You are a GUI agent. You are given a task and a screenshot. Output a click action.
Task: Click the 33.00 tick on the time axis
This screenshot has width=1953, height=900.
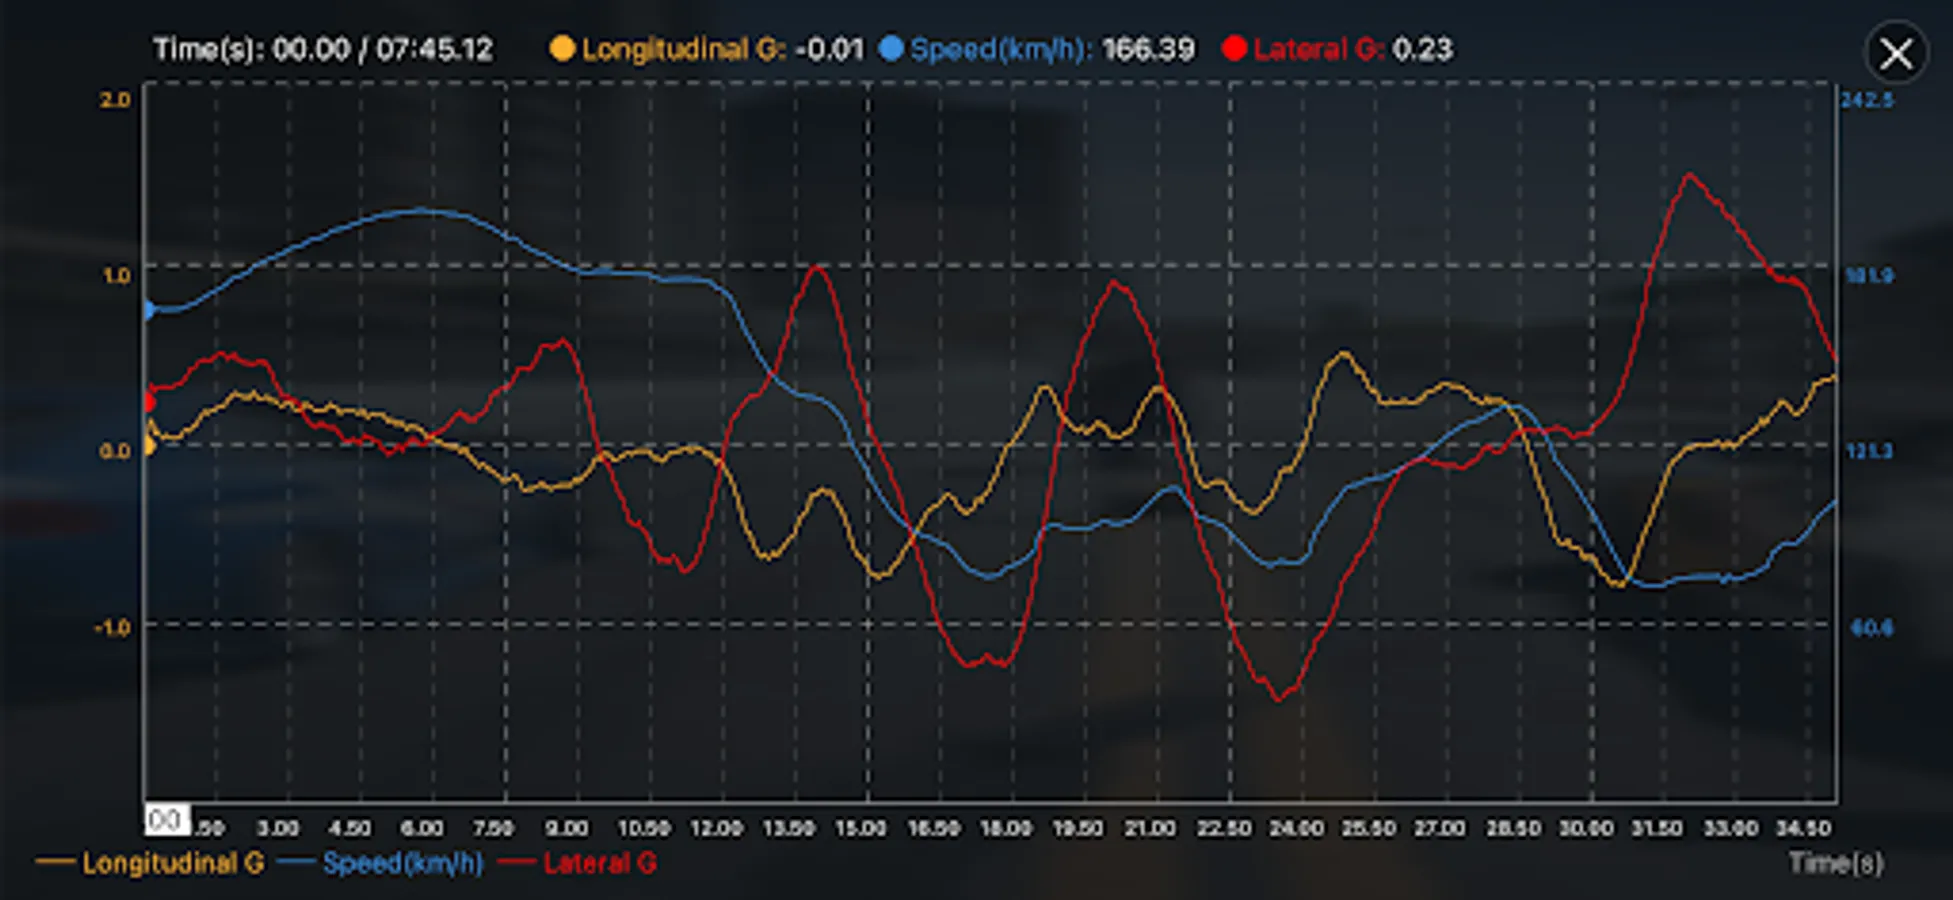[1730, 828]
